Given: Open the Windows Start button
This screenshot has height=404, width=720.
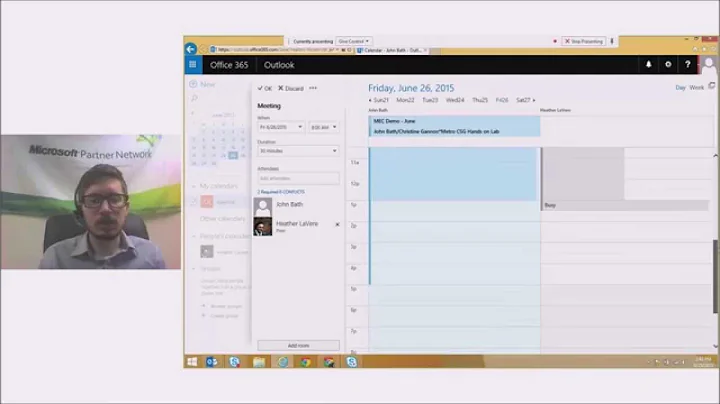Looking at the screenshot, I should 192,362.
